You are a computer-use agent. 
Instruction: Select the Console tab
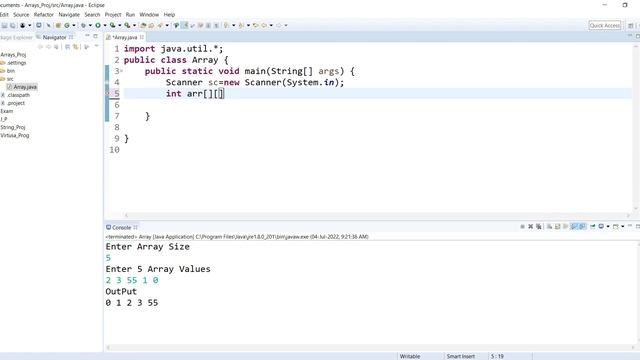click(x=121, y=227)
